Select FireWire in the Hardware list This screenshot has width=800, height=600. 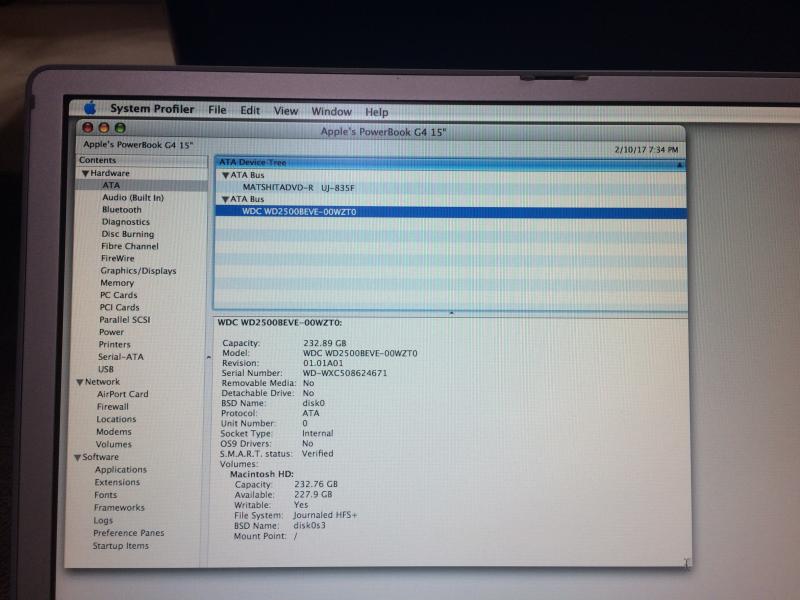point(117,258)
